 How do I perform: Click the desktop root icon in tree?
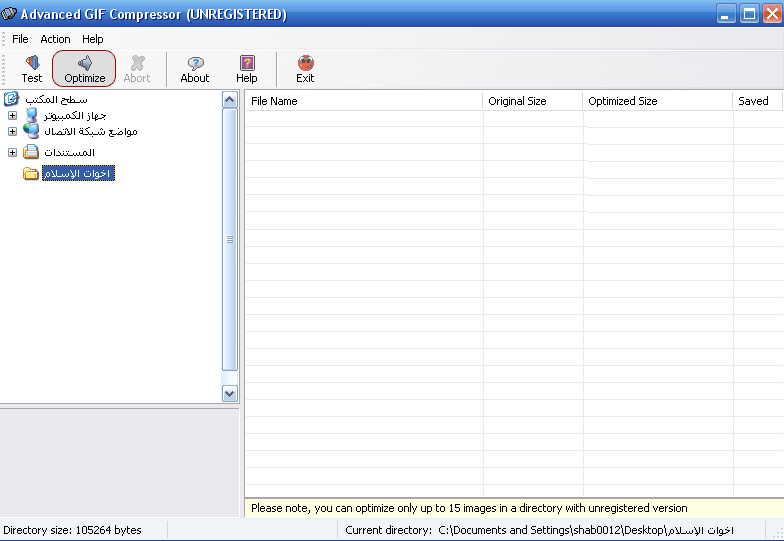tap(11, 99)
